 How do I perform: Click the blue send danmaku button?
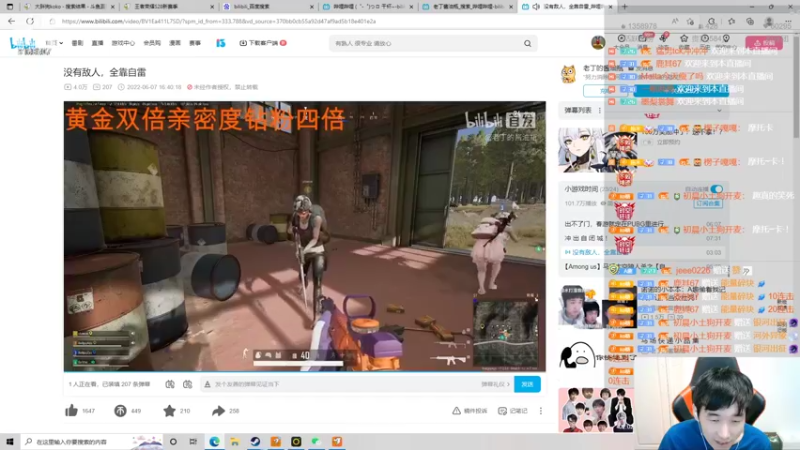point(527,384)
